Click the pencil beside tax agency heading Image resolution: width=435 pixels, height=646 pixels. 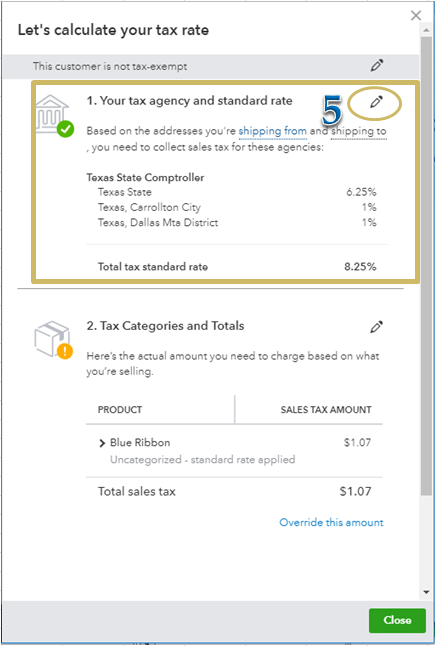(x=376, y=102)
